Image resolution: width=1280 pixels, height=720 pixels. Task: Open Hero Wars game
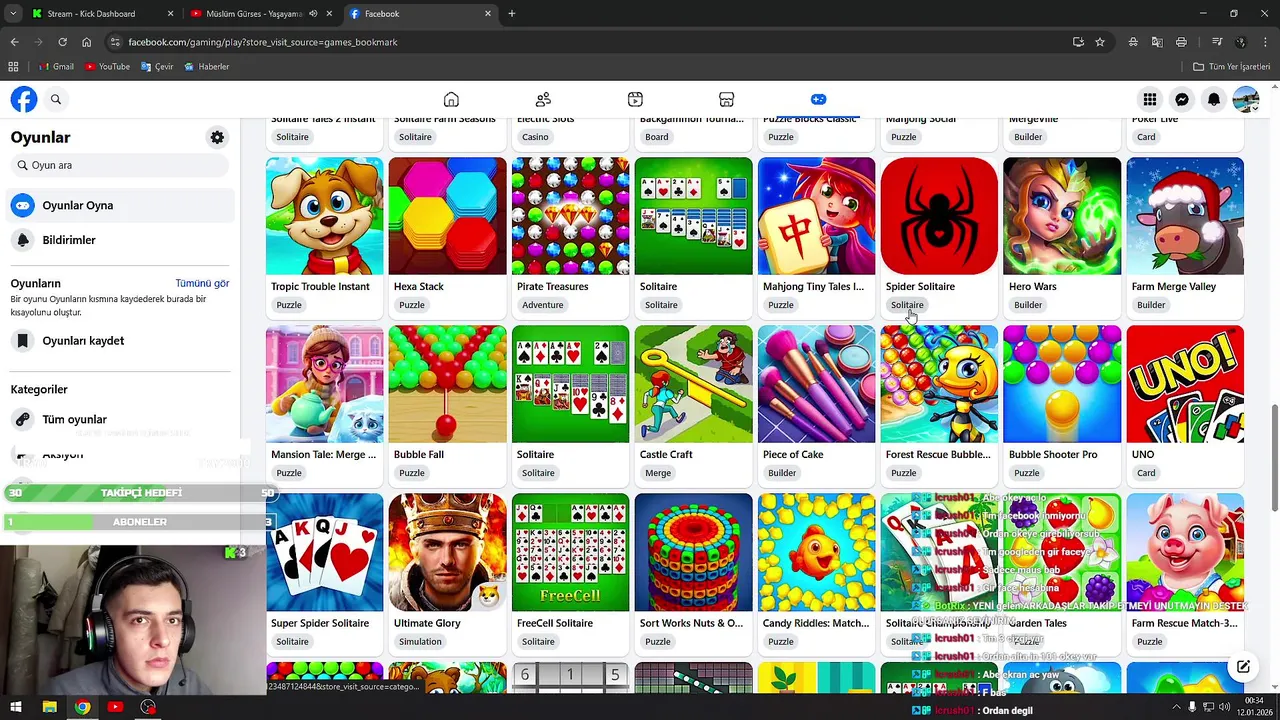coord(1062,216)
